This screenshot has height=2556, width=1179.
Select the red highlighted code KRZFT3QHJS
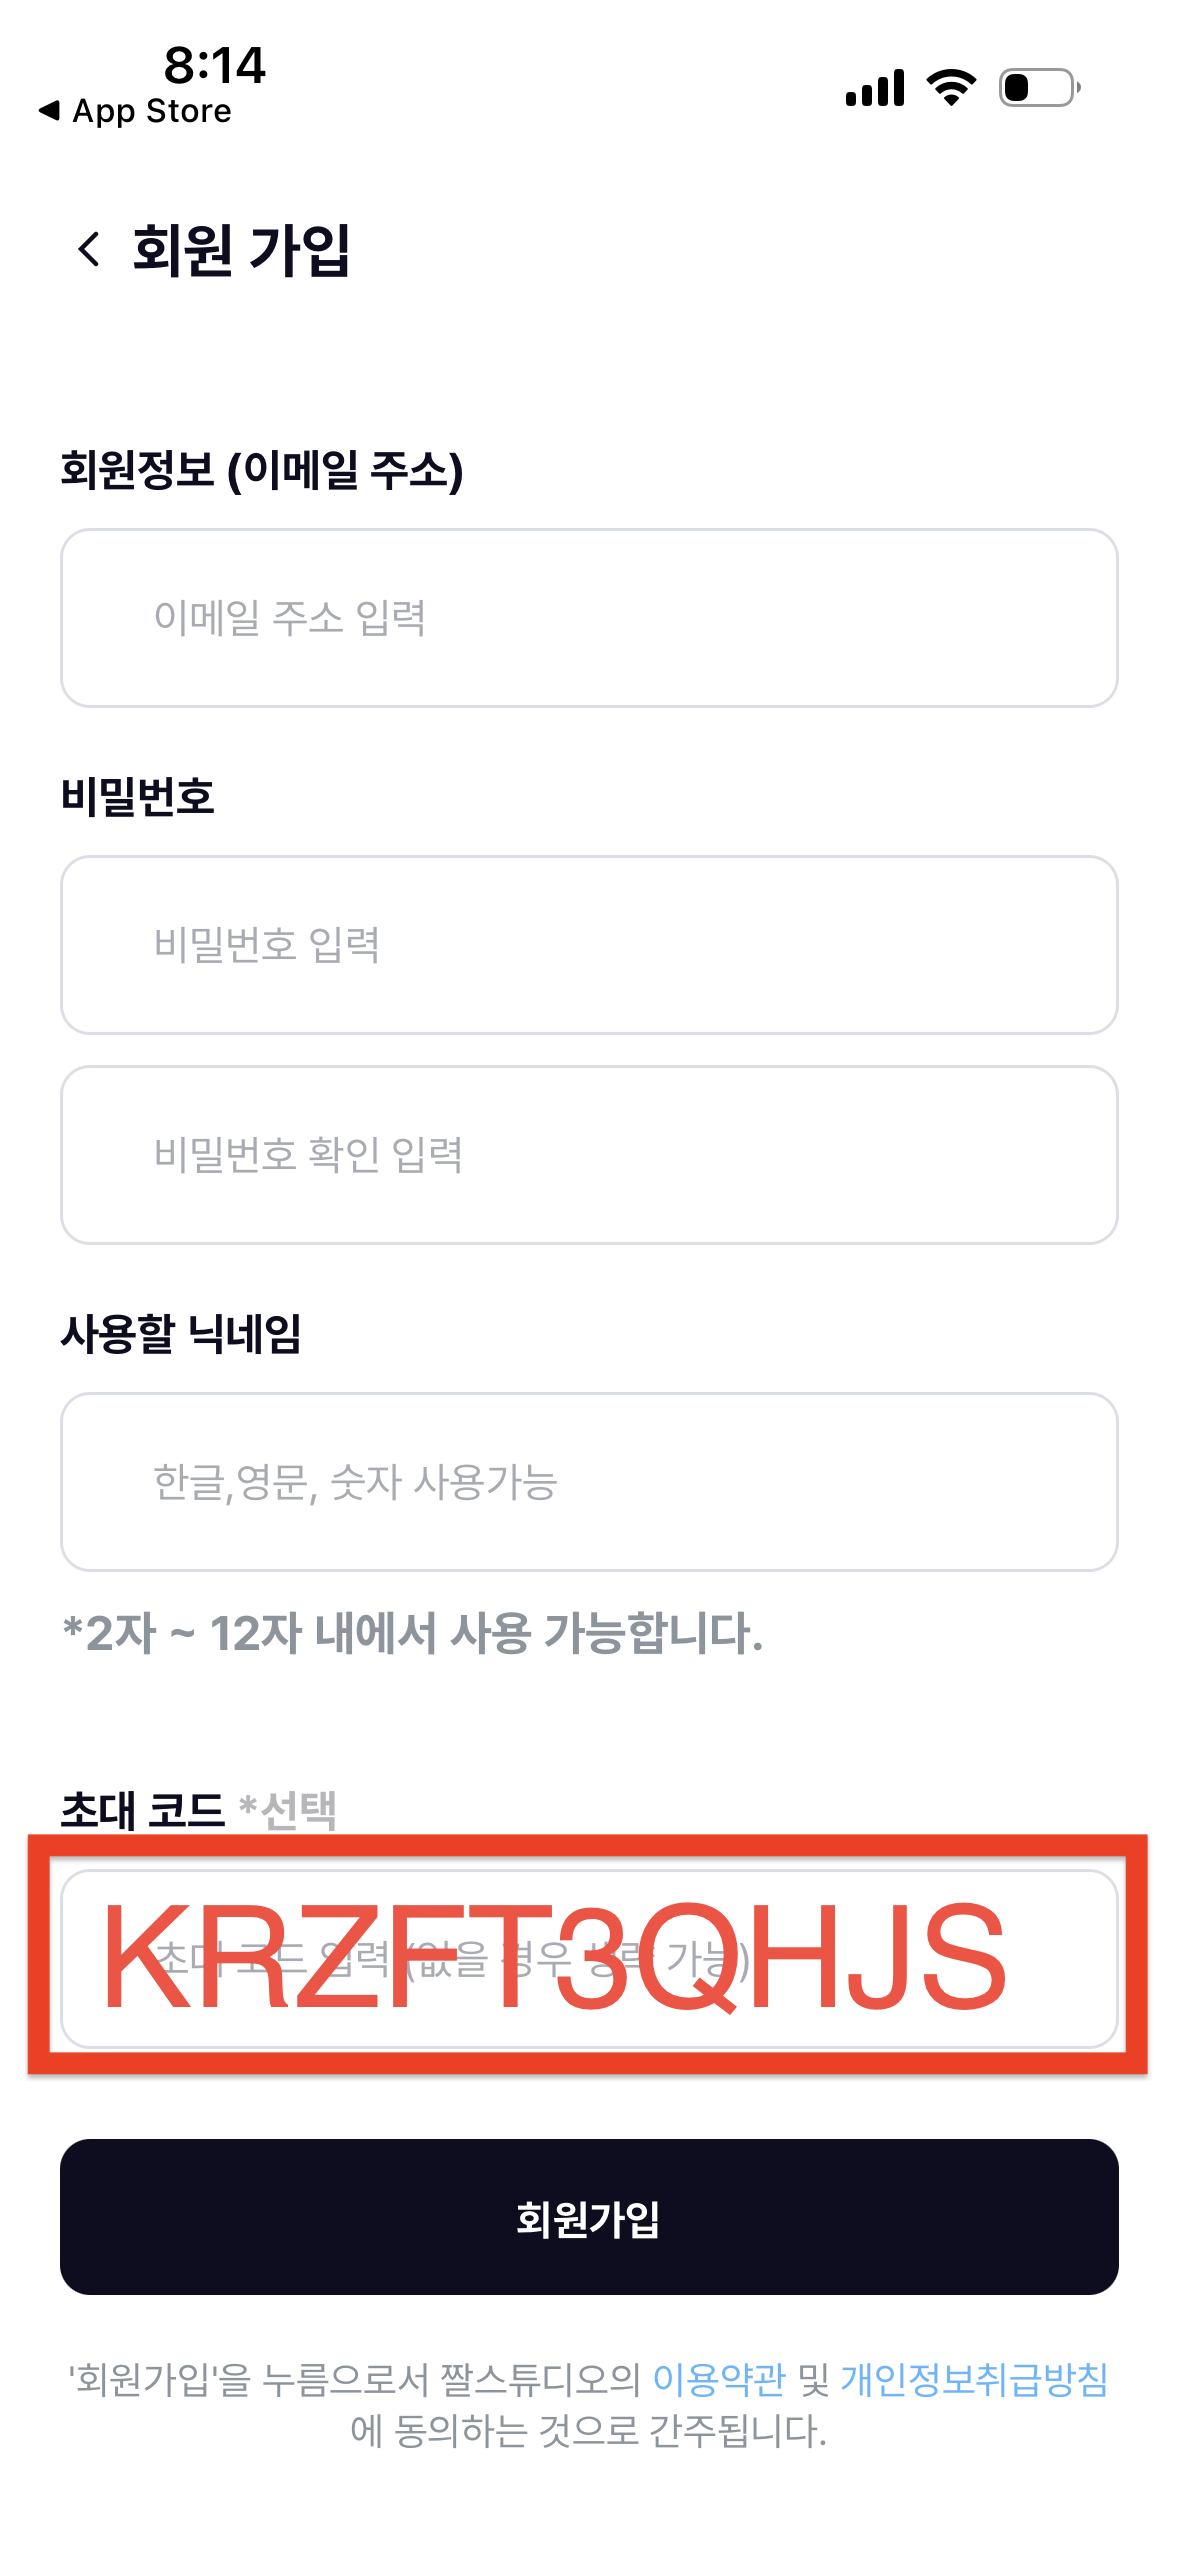click(x=555, y=1955)
